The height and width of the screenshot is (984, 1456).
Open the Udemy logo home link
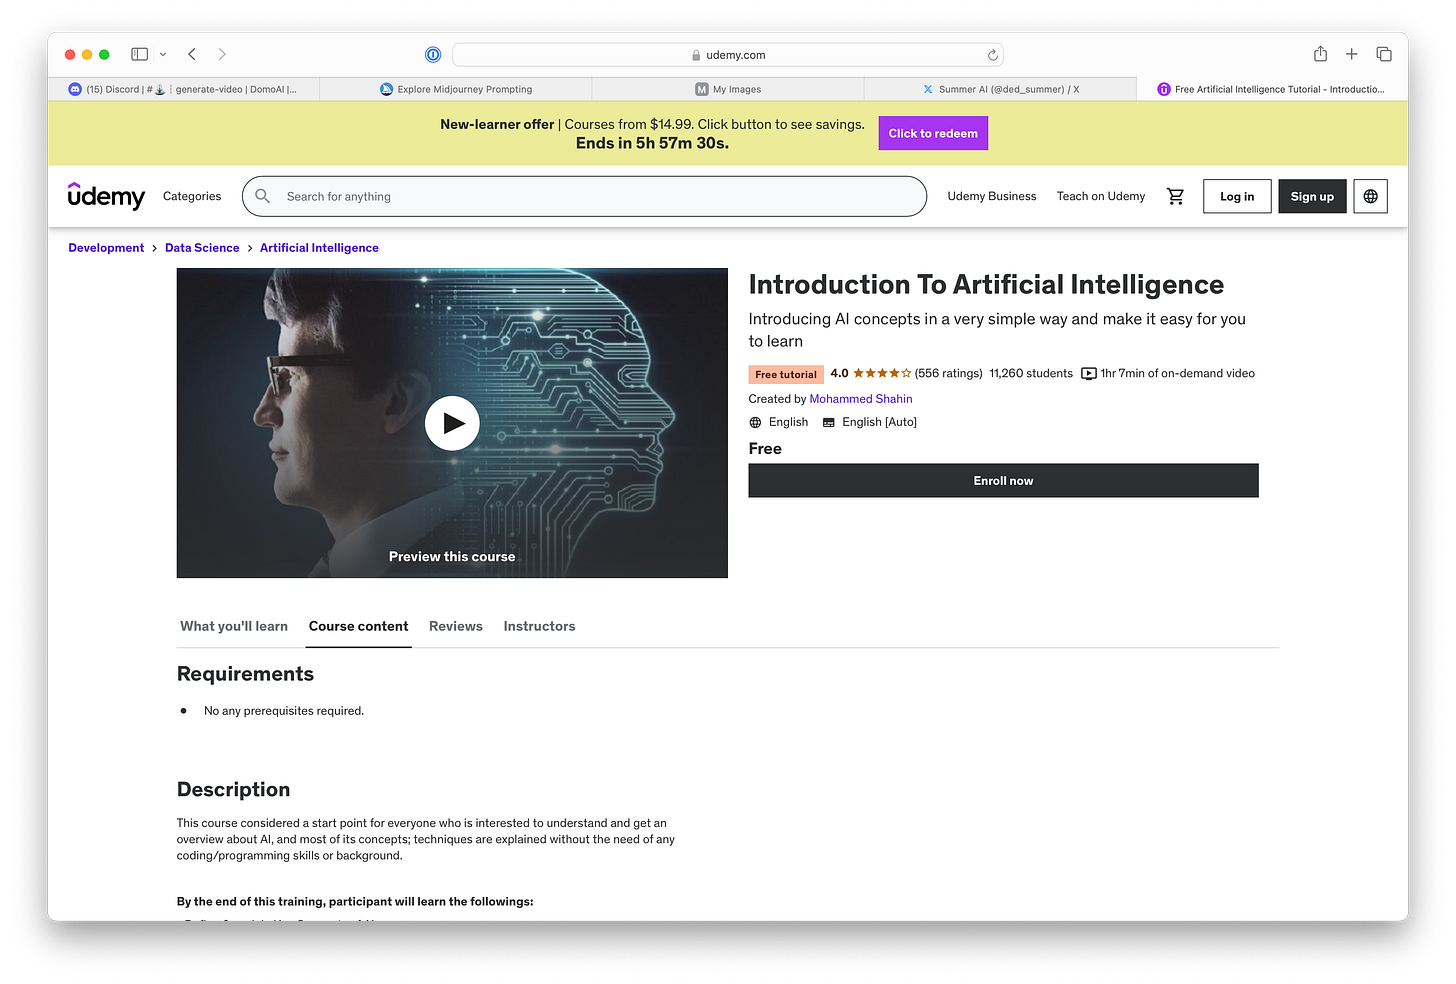click(x=106, y=196)
